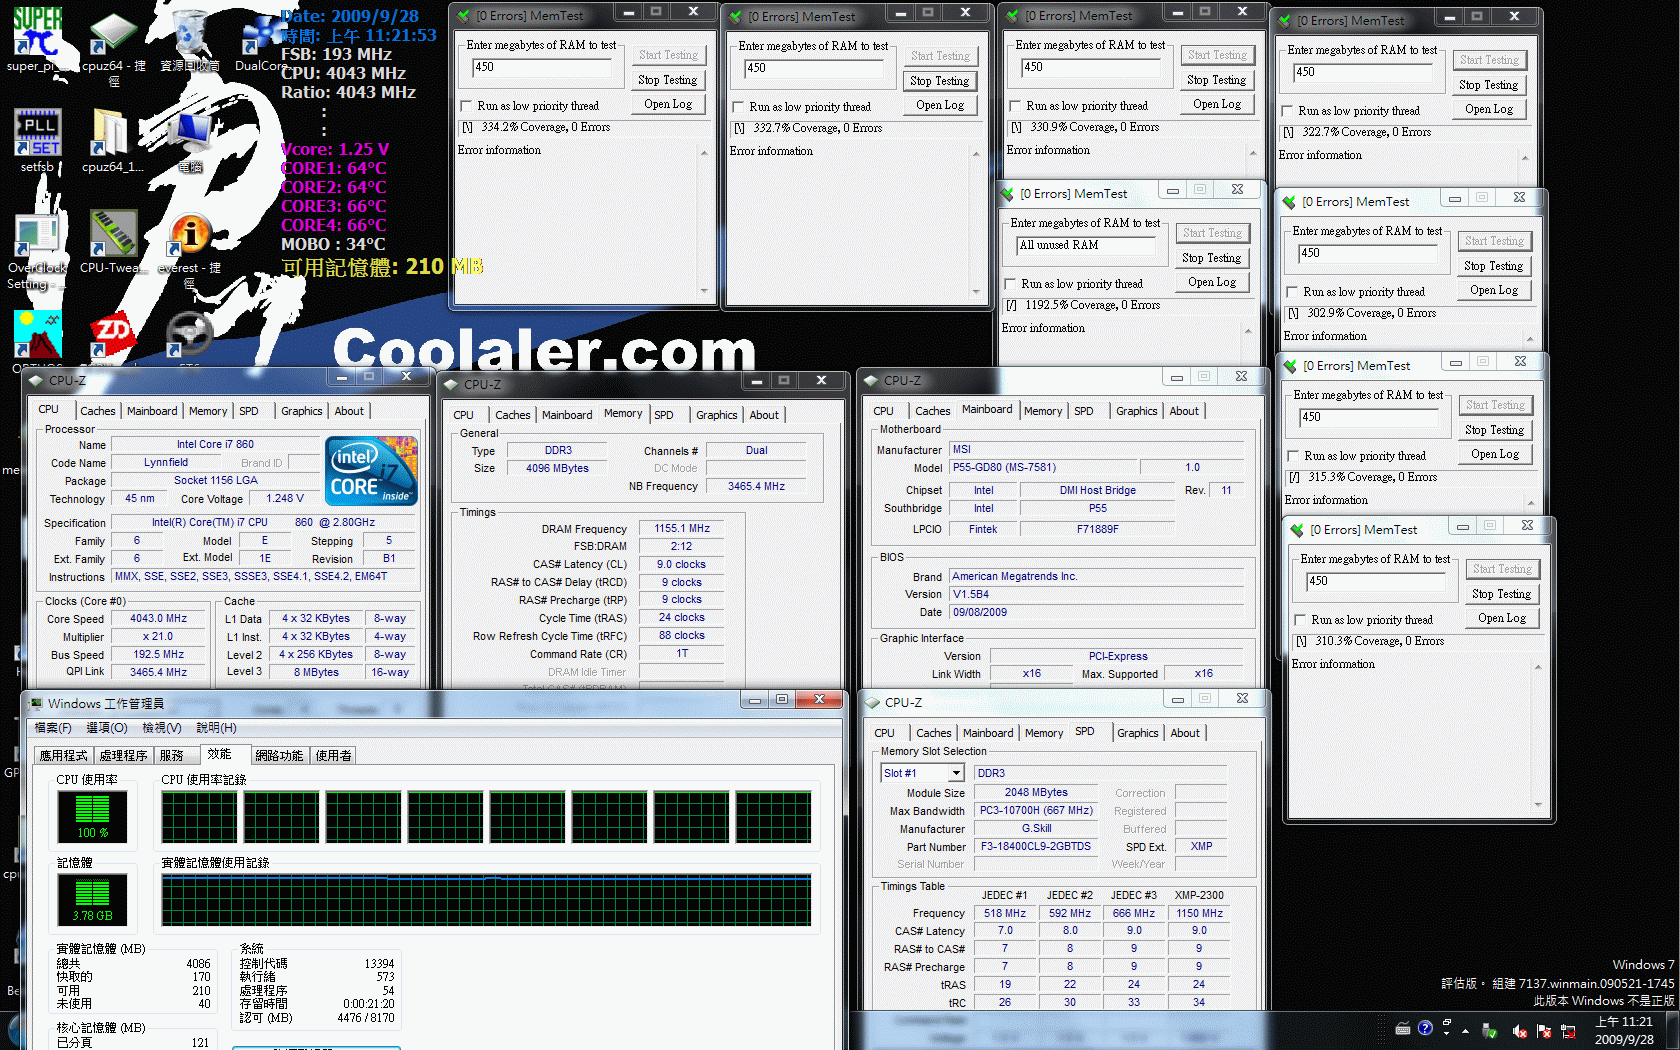Open Caches tab in the CPU-Z processor window
This screenshot has width=1680, height=1050.
click(98, 411)
